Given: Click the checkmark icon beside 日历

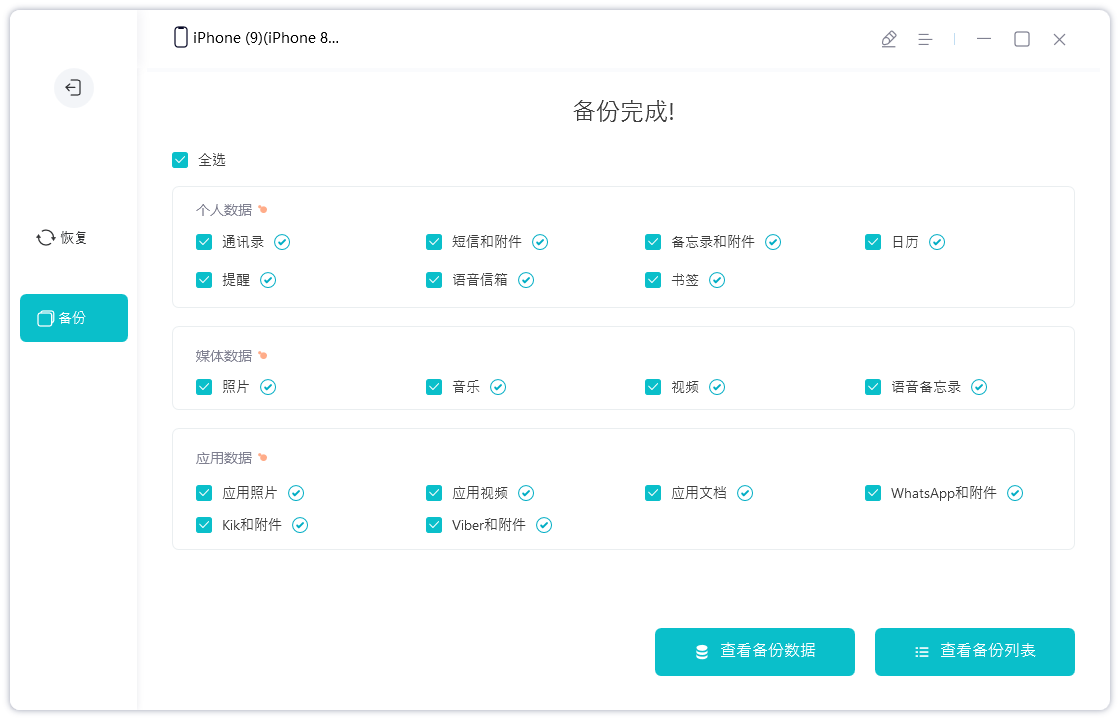Looking at the screenshot, I should pos(937,242).
